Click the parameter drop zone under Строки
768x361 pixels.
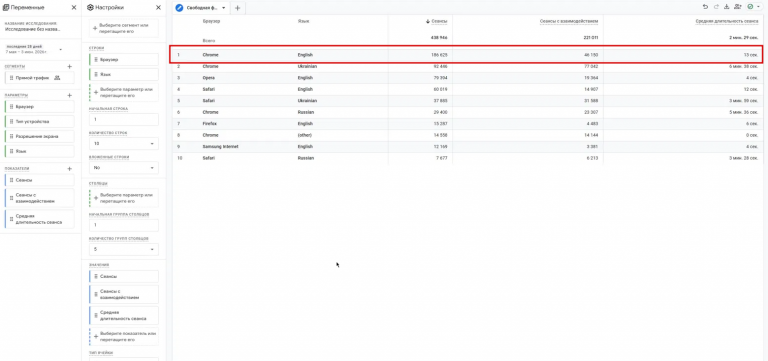point(124,93)
